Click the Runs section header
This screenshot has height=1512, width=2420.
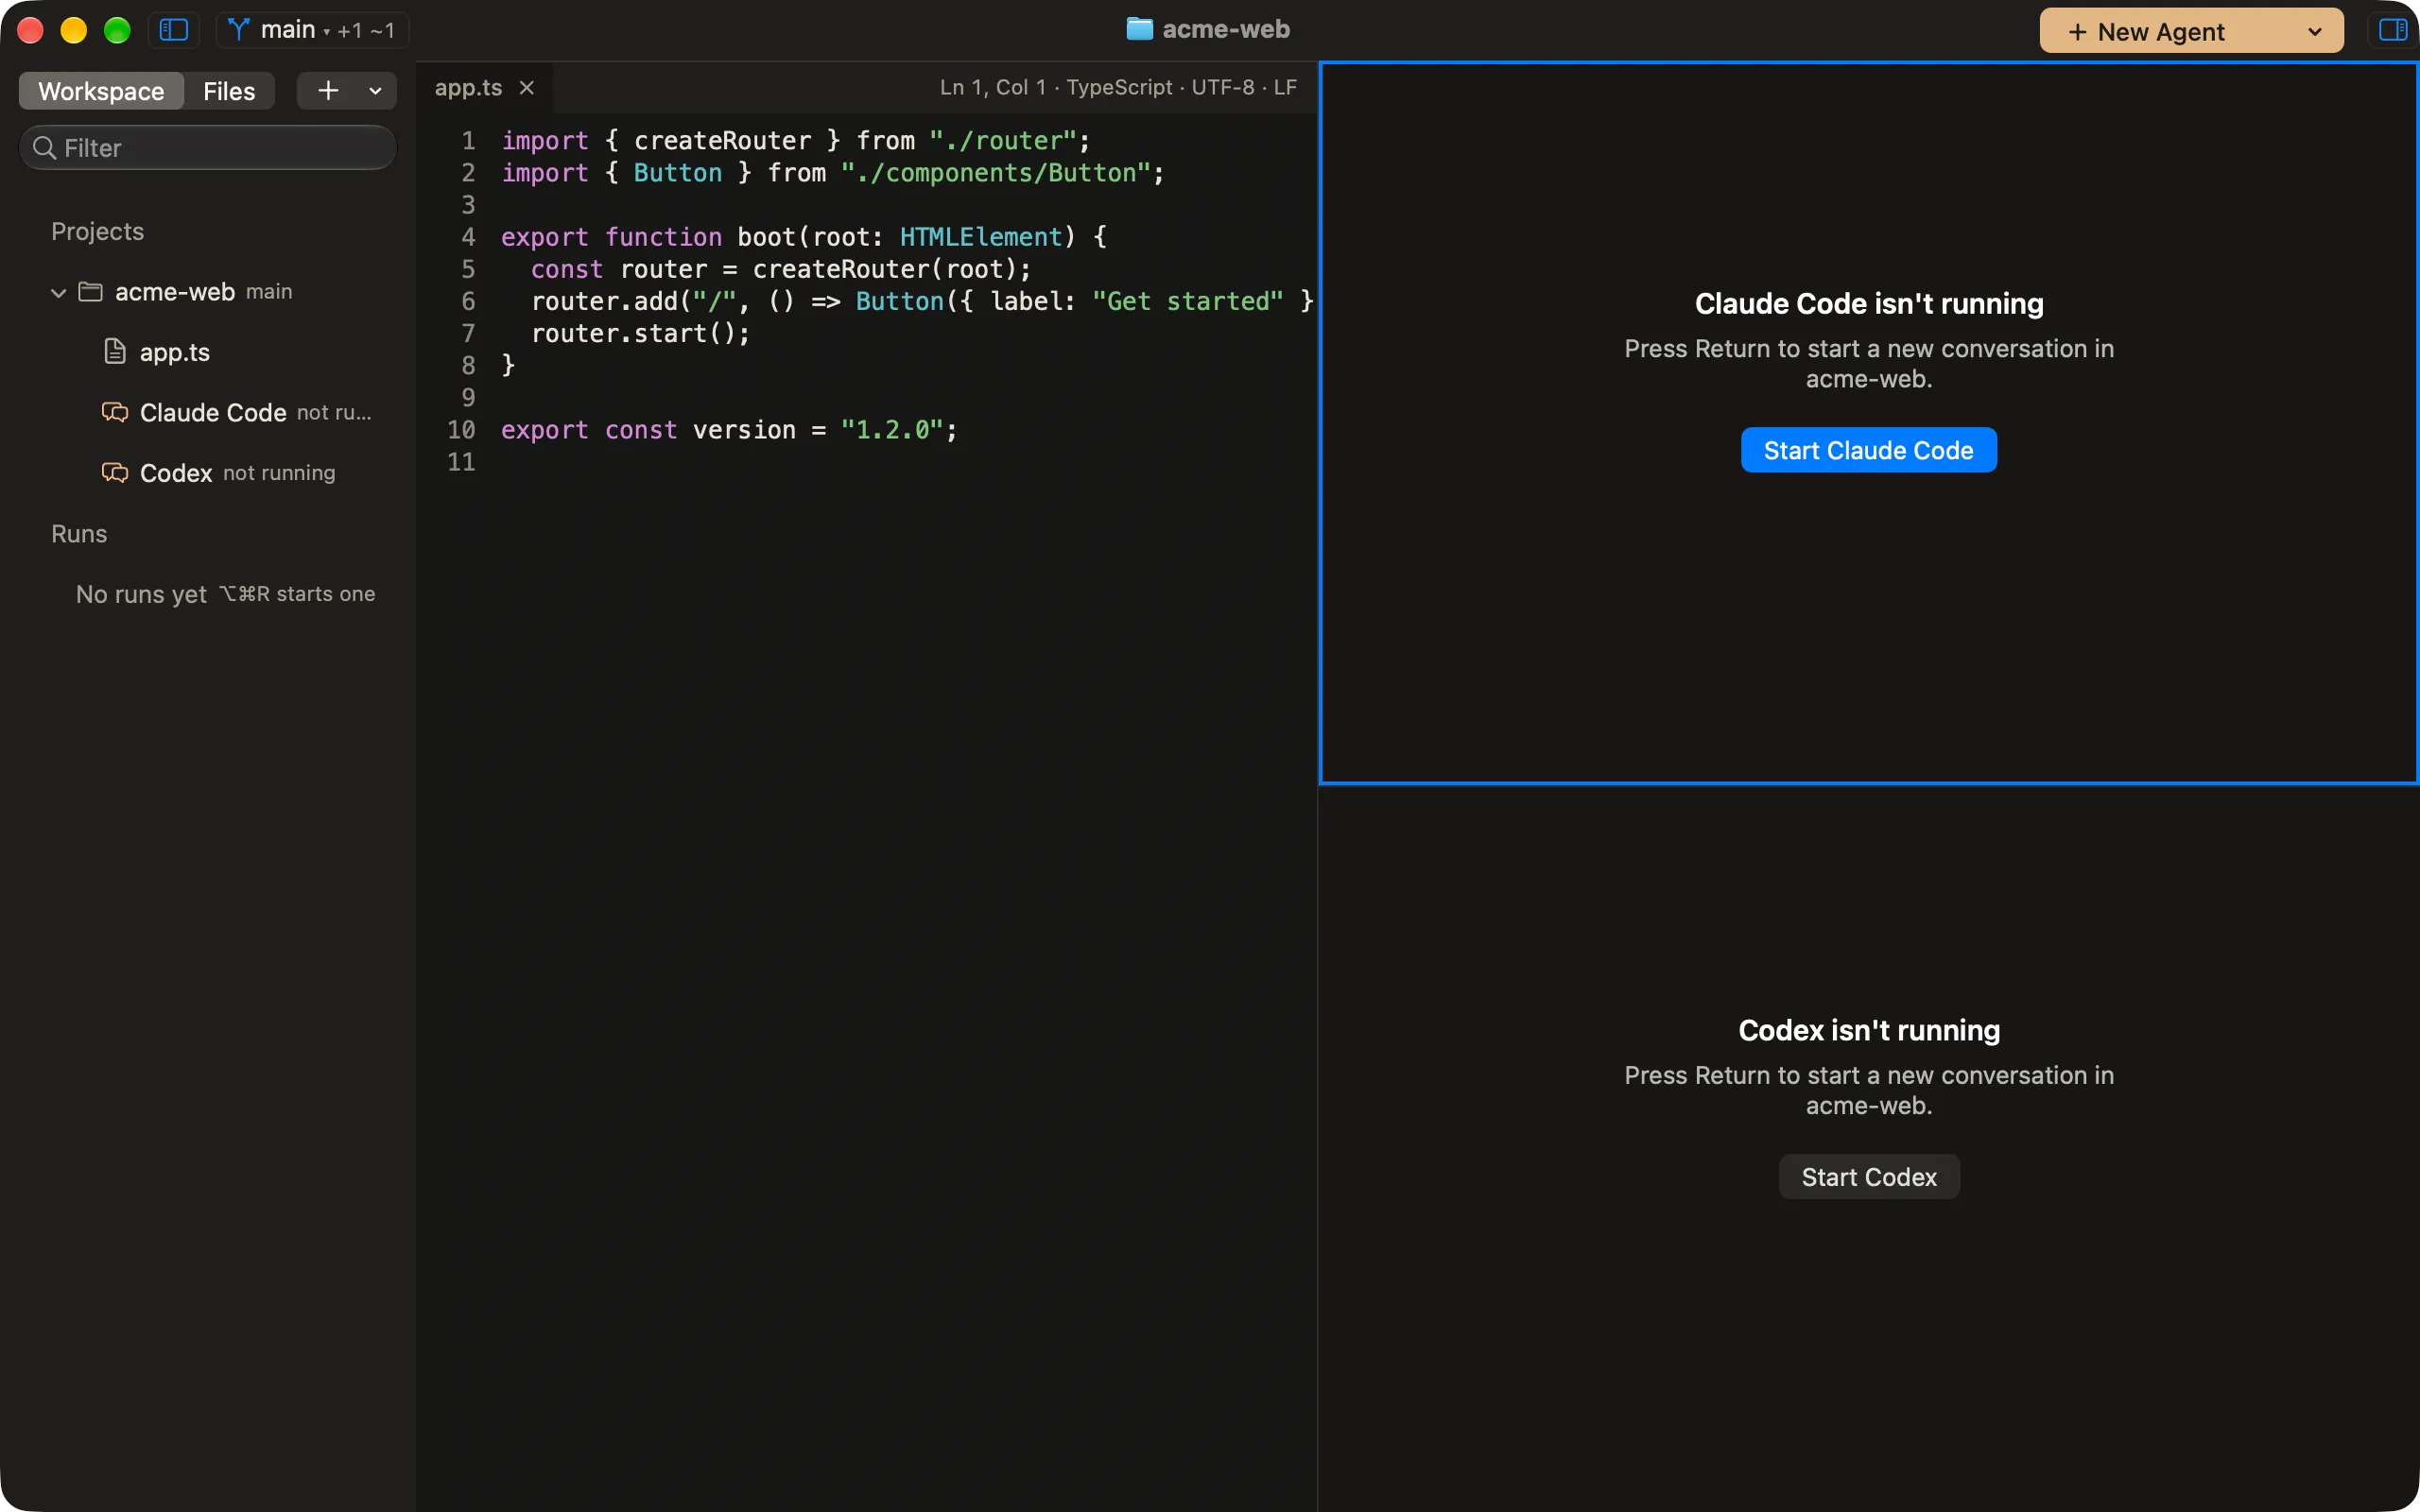pyautogui.click(x=79, y=534)
